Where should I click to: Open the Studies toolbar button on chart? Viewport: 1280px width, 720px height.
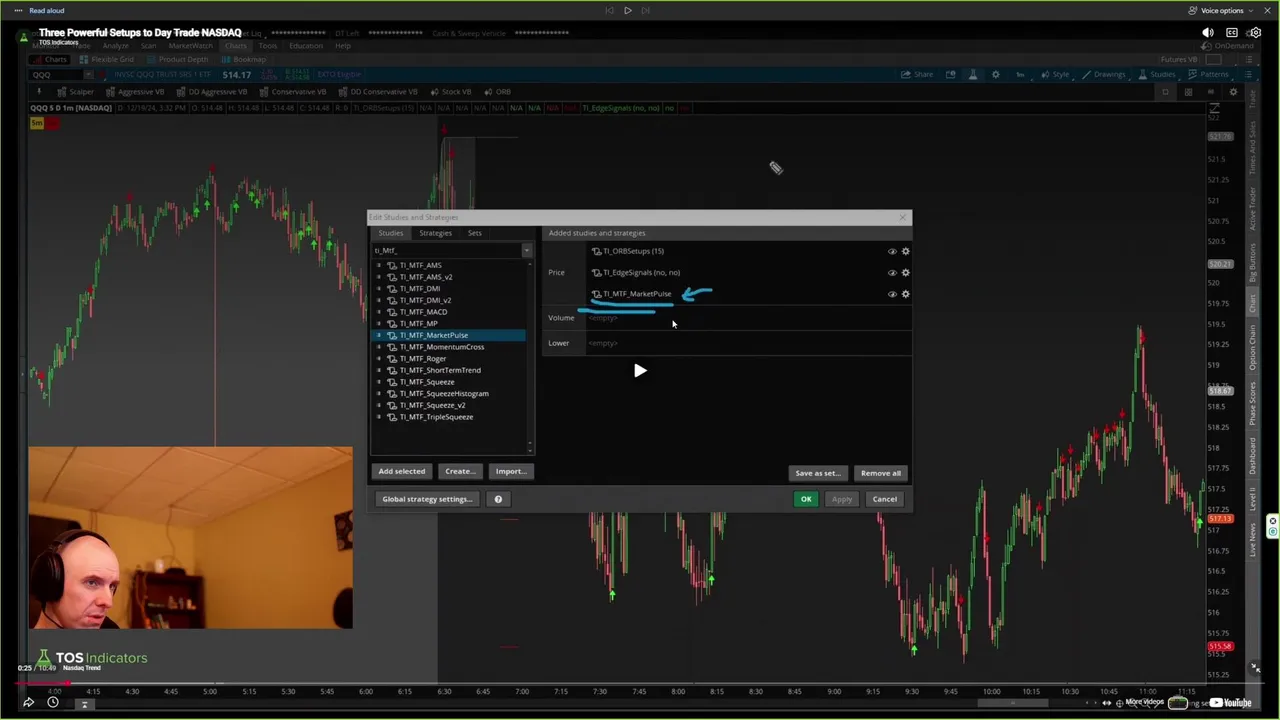[x=1156, y=74]
